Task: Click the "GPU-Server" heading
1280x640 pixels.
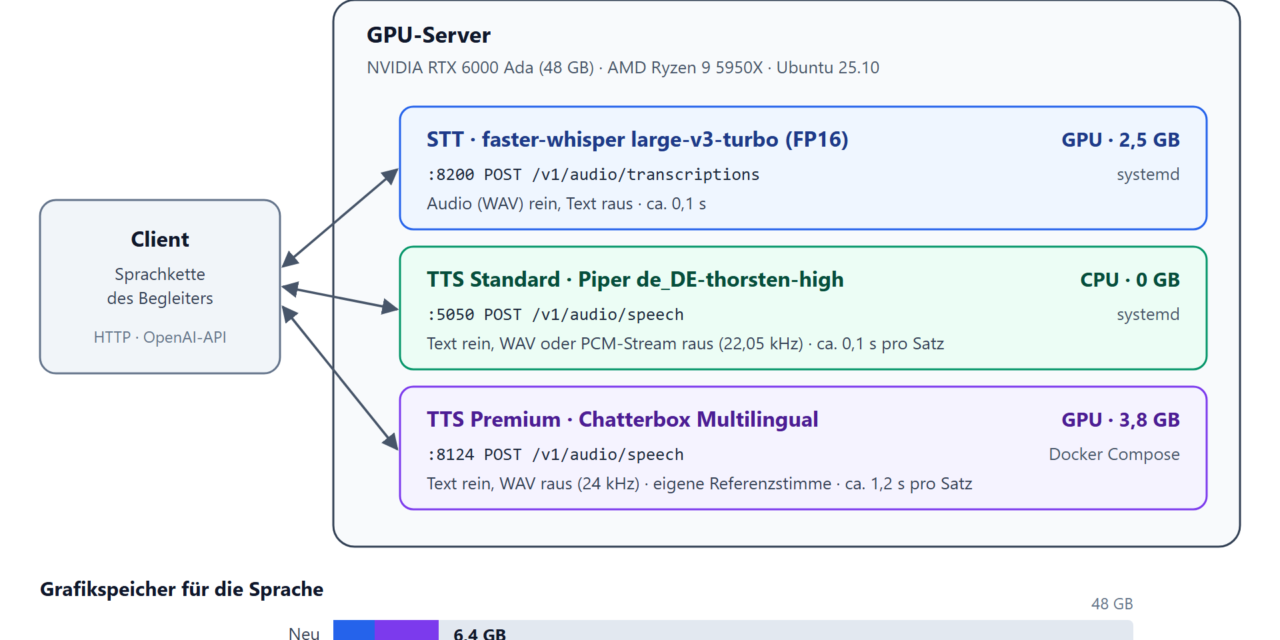Action: coord(429,36)
